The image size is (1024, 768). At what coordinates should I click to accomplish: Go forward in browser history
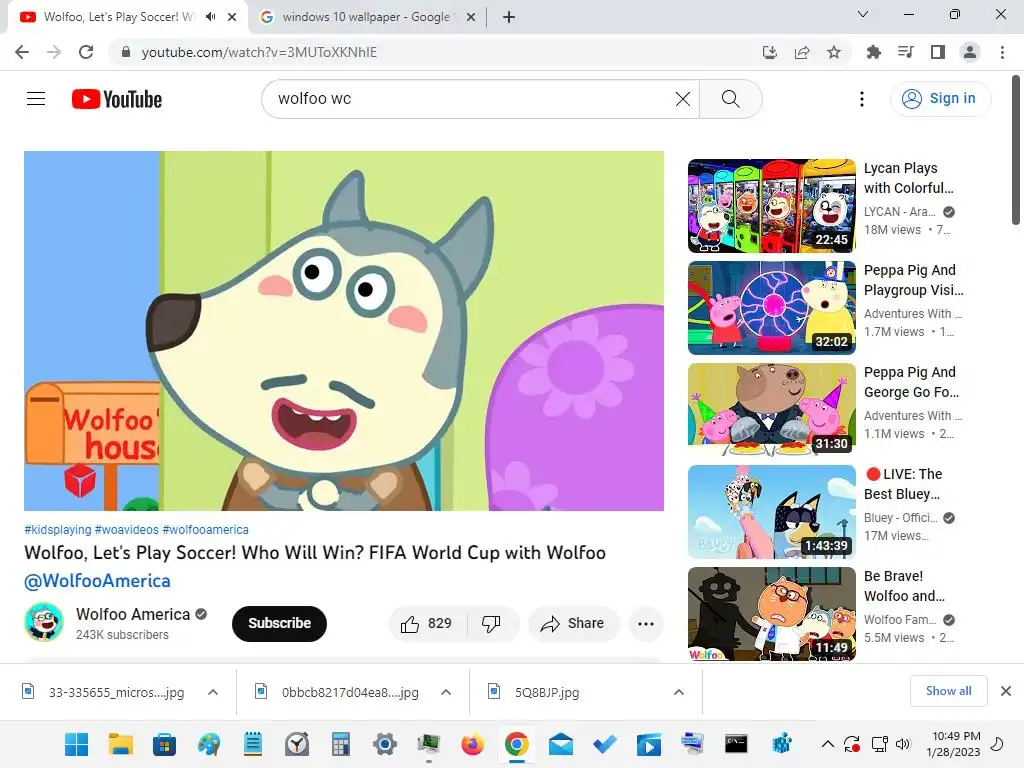(54, 52)
